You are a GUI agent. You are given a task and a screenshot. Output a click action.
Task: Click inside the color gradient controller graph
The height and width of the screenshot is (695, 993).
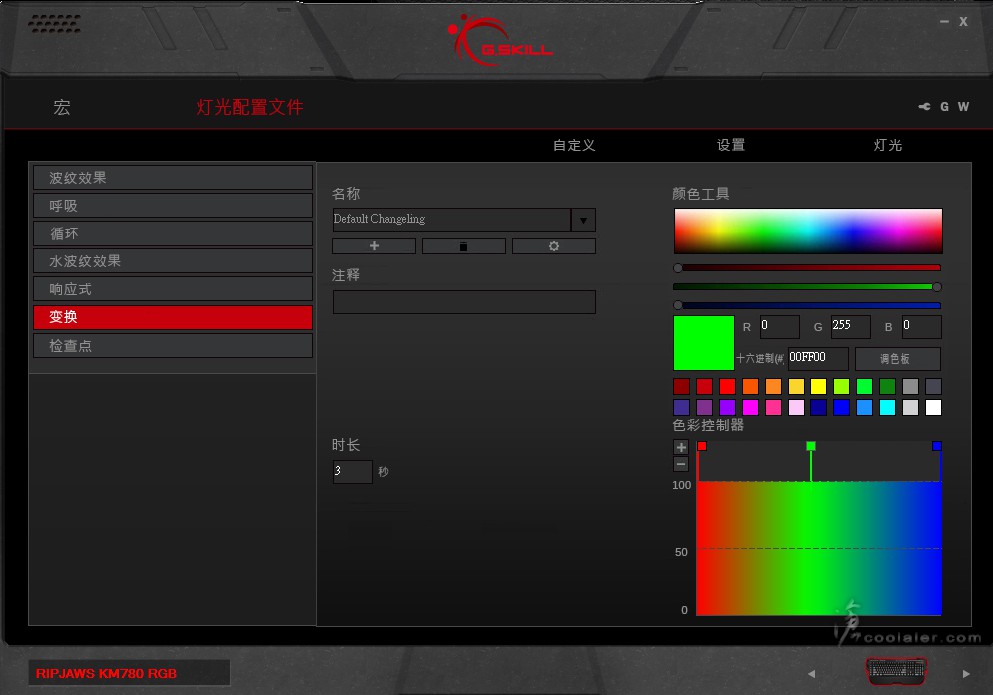click(x=819, y=548)
